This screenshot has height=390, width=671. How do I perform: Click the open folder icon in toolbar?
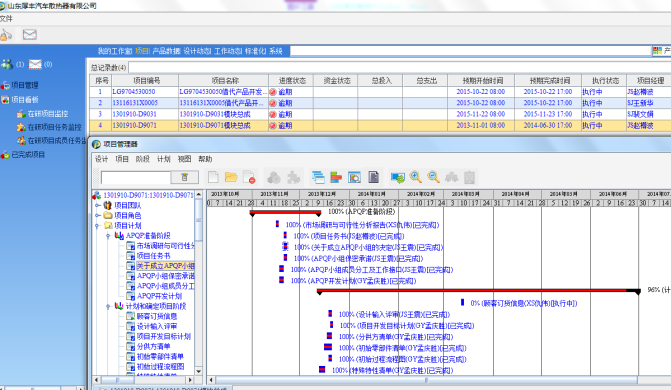(x=231, y=177)
